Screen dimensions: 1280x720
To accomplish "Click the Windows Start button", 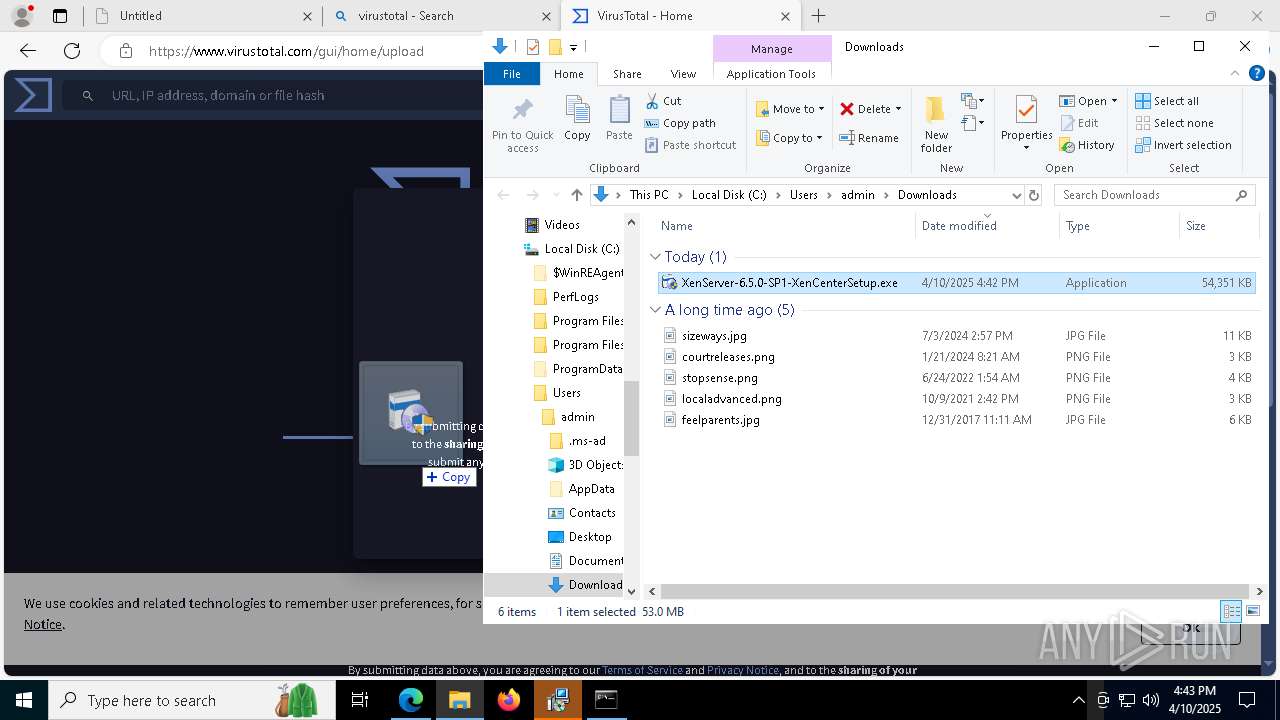I will 23,700.
